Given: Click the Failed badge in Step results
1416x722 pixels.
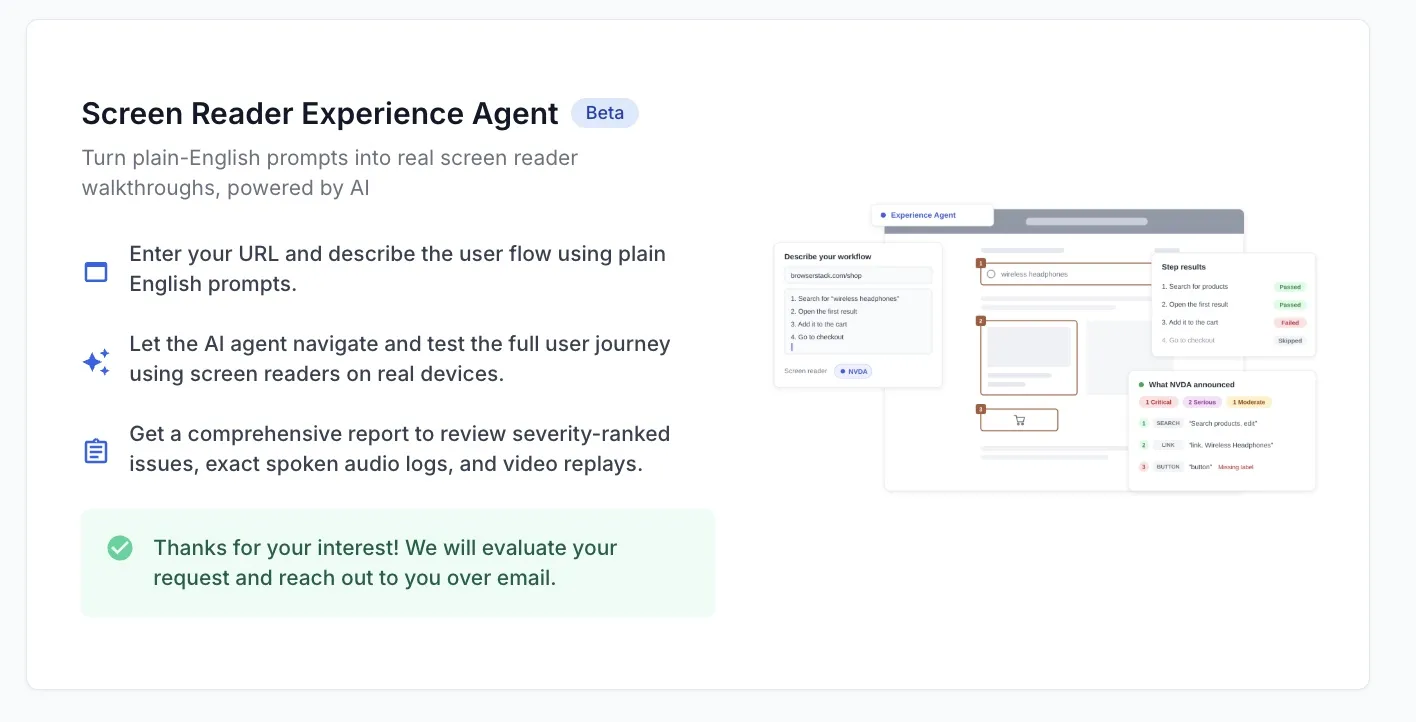Looking at the screenshot, I should 1290,323.
